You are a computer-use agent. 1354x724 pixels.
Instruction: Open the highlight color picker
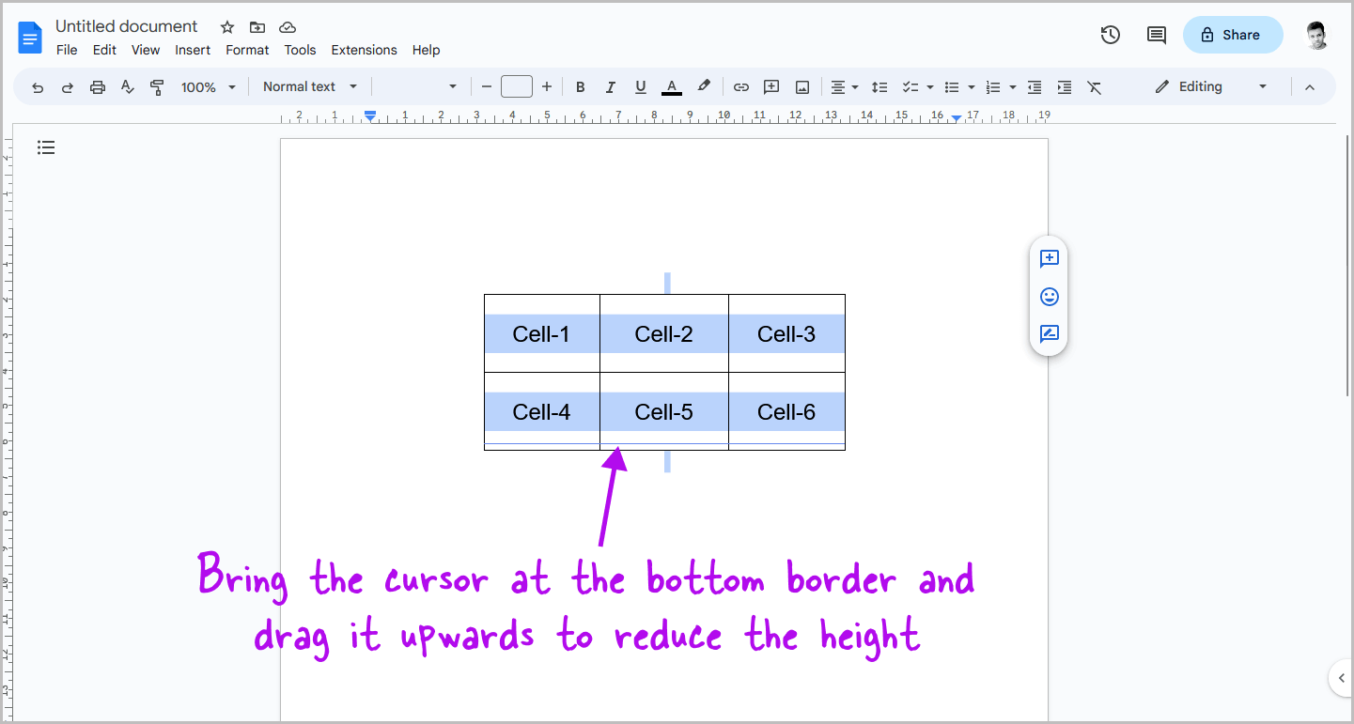704,87
